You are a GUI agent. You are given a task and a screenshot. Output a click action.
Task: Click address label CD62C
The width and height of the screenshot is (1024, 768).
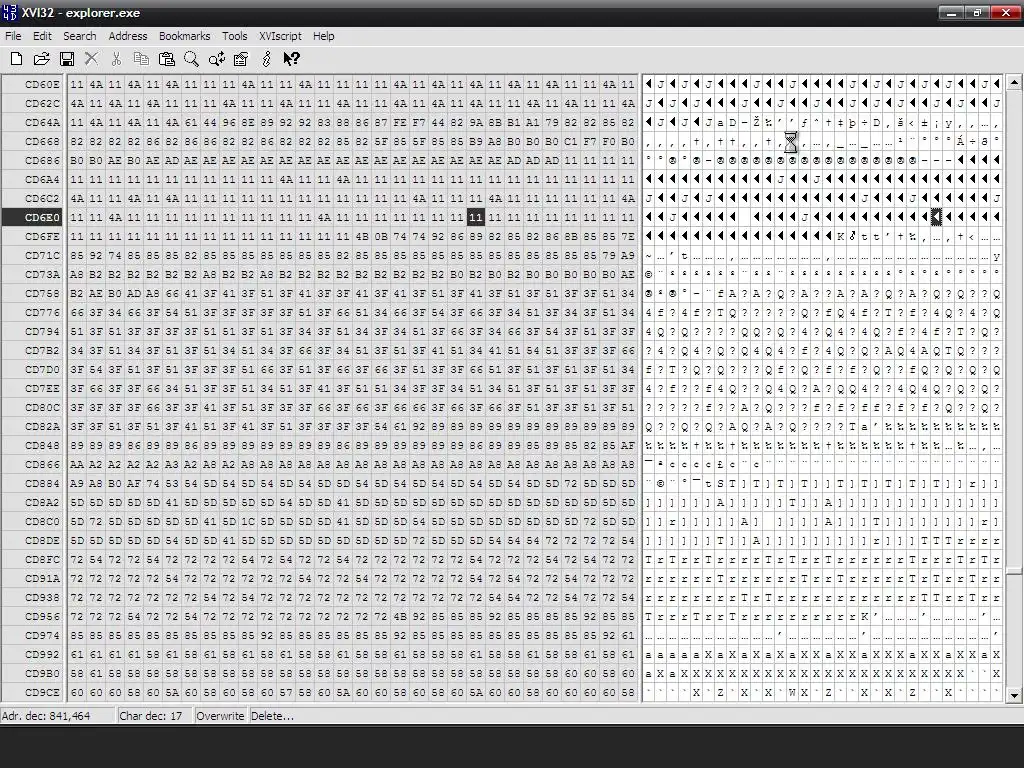coord(42,103)
